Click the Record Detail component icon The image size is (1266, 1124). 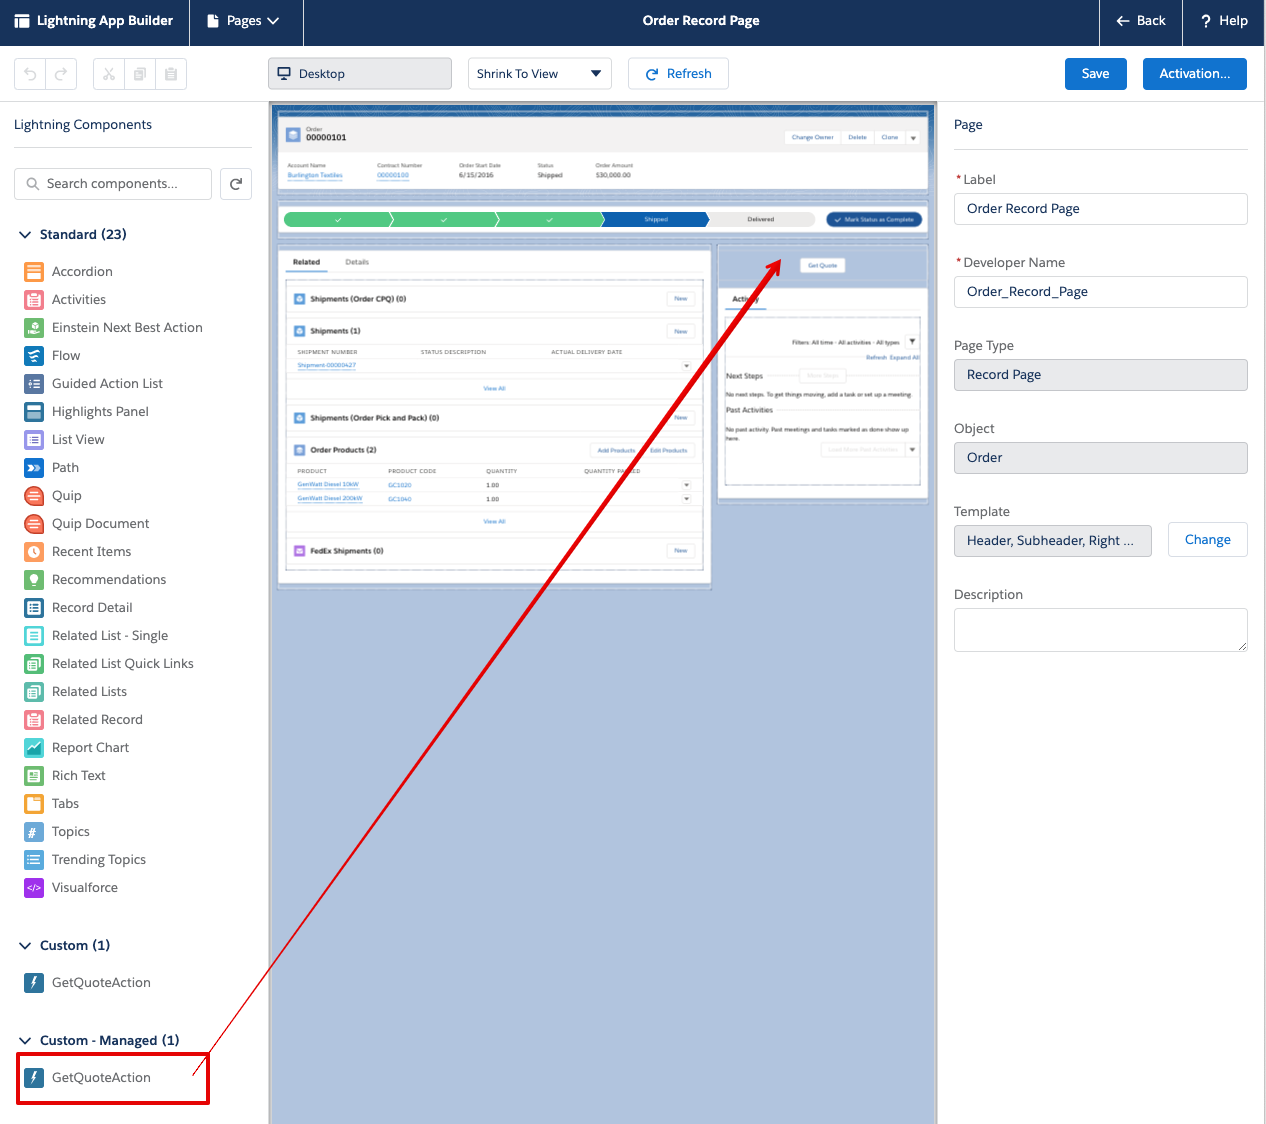33,607
